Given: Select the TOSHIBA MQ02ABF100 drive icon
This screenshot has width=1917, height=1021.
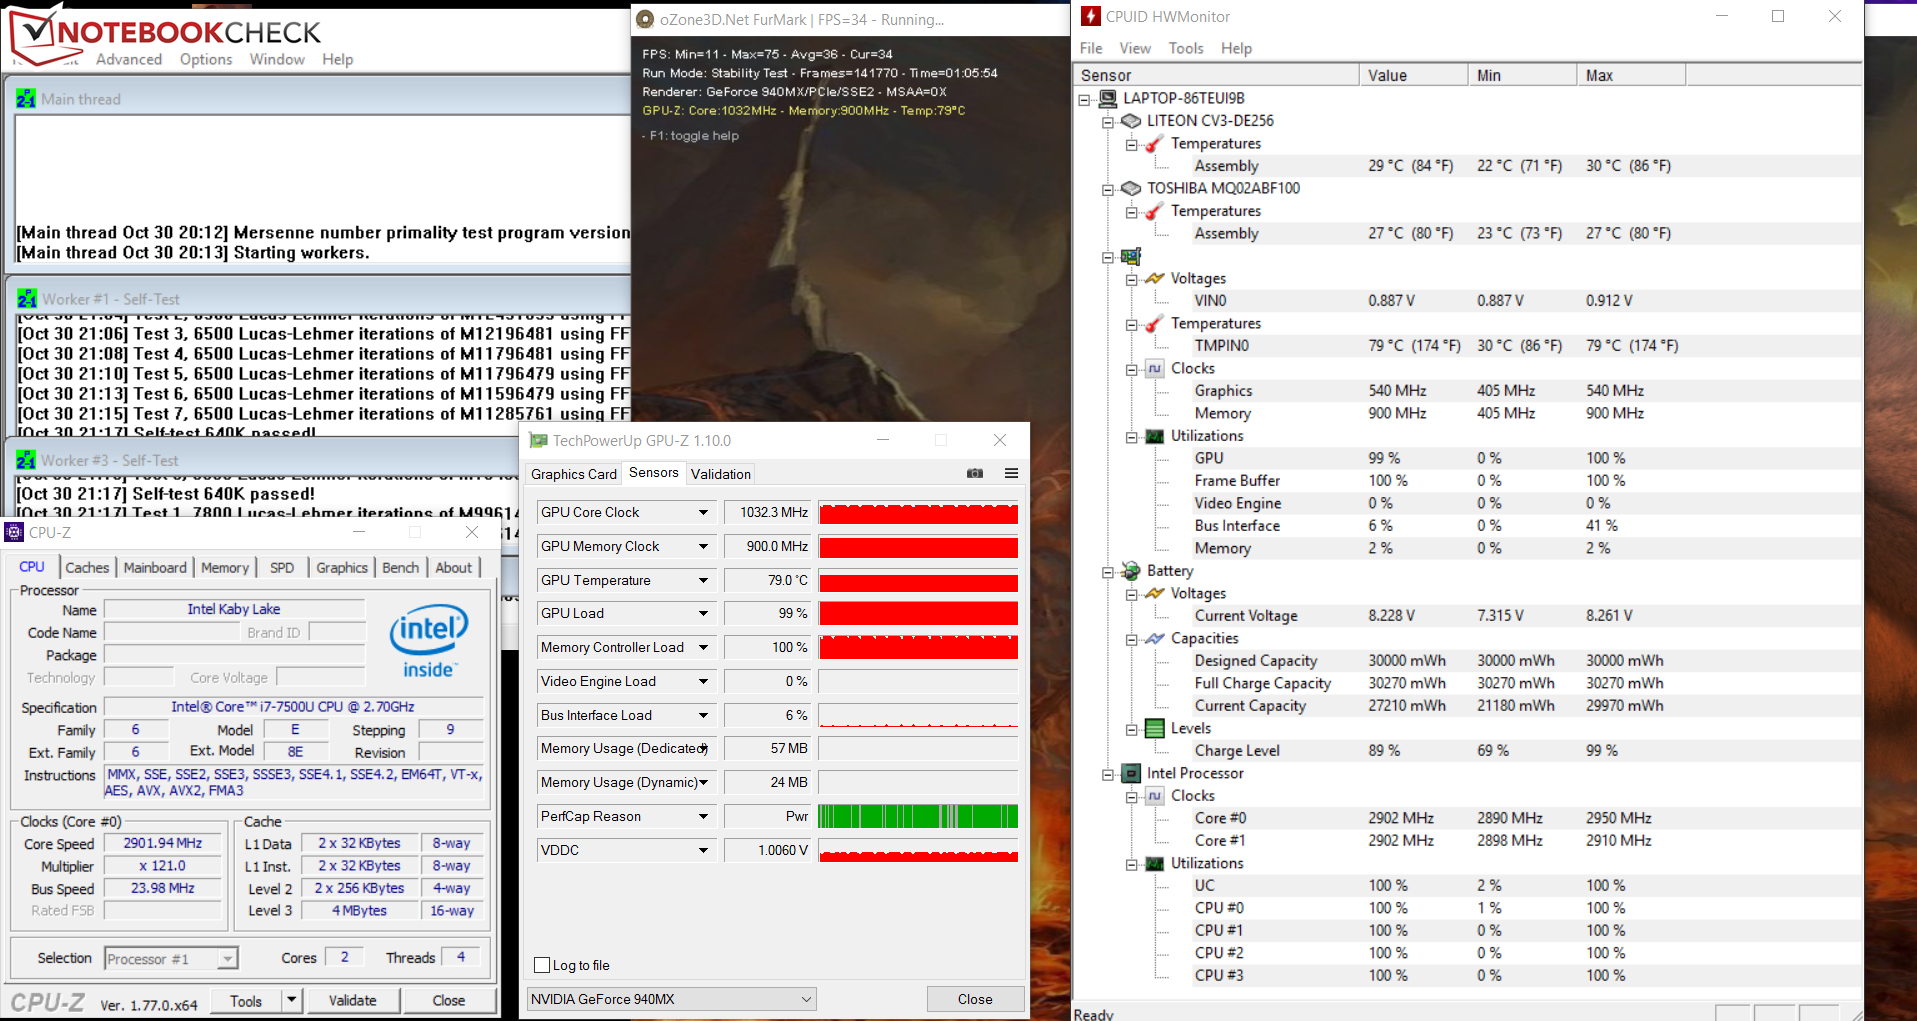Looking at the screenshot, I should click(x=1131, y=188).
